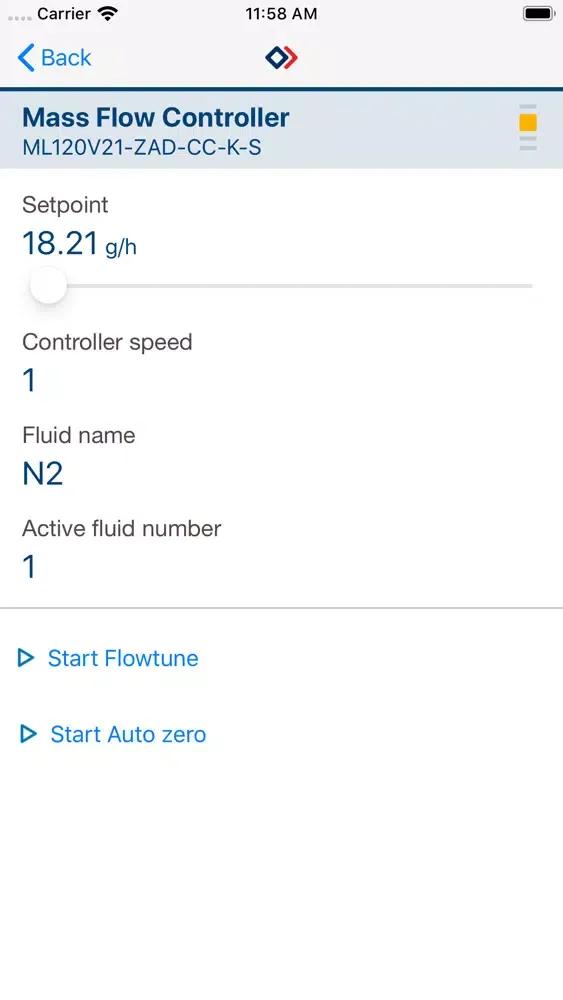Image resolution: width=563 pixels, height=1000 pixels.
Task: Tap the model code ML120V21-ZAD-CC-K-S
Action: (142, 147)
